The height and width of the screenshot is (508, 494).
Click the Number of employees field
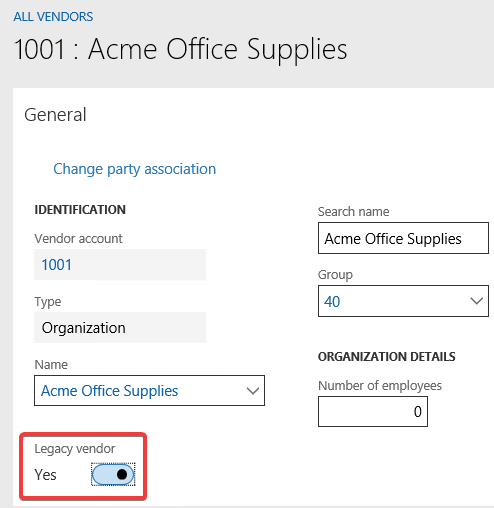(x=373, y=411)
